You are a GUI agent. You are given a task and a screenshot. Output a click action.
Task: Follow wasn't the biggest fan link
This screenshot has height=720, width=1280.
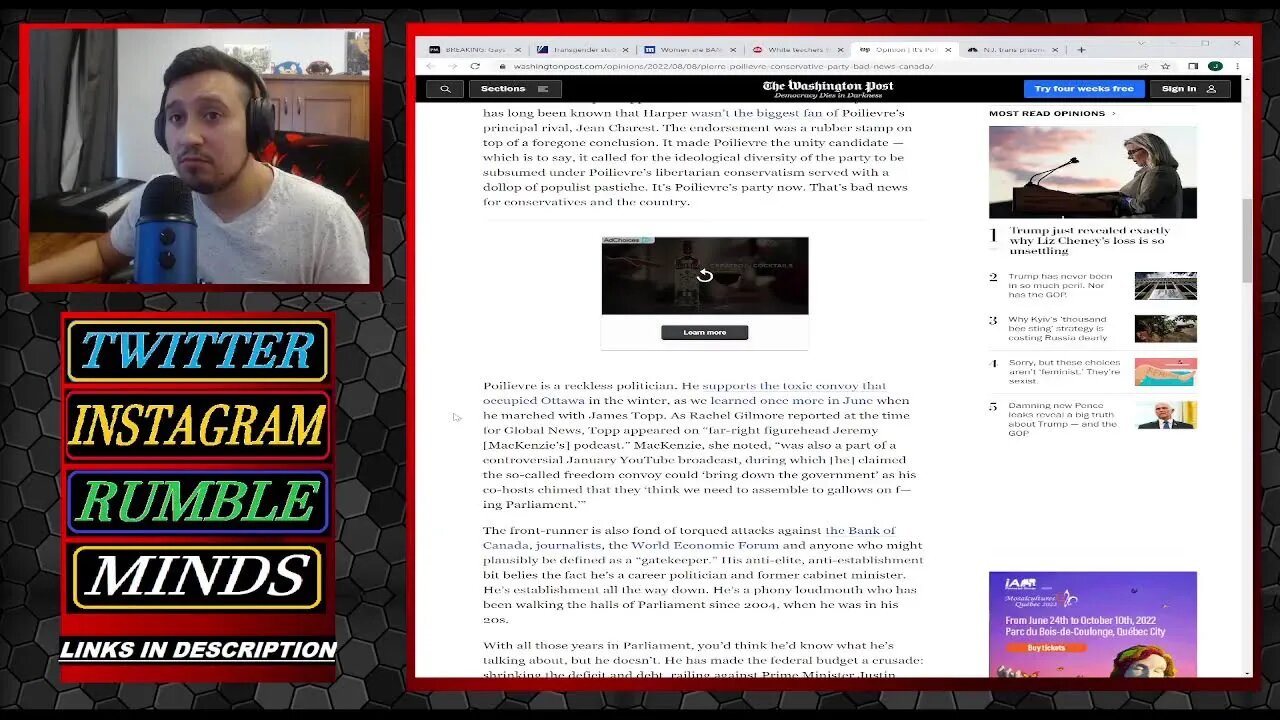point(763,113)
